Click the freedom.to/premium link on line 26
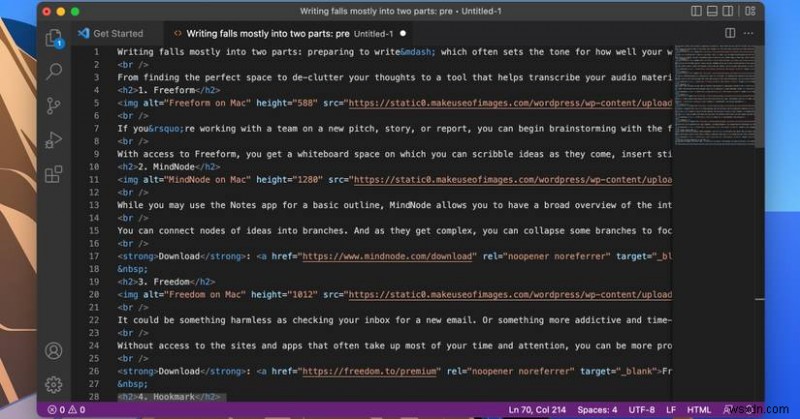Image resolution: width=800 pixels, height=419 pixels. point(369,371)
